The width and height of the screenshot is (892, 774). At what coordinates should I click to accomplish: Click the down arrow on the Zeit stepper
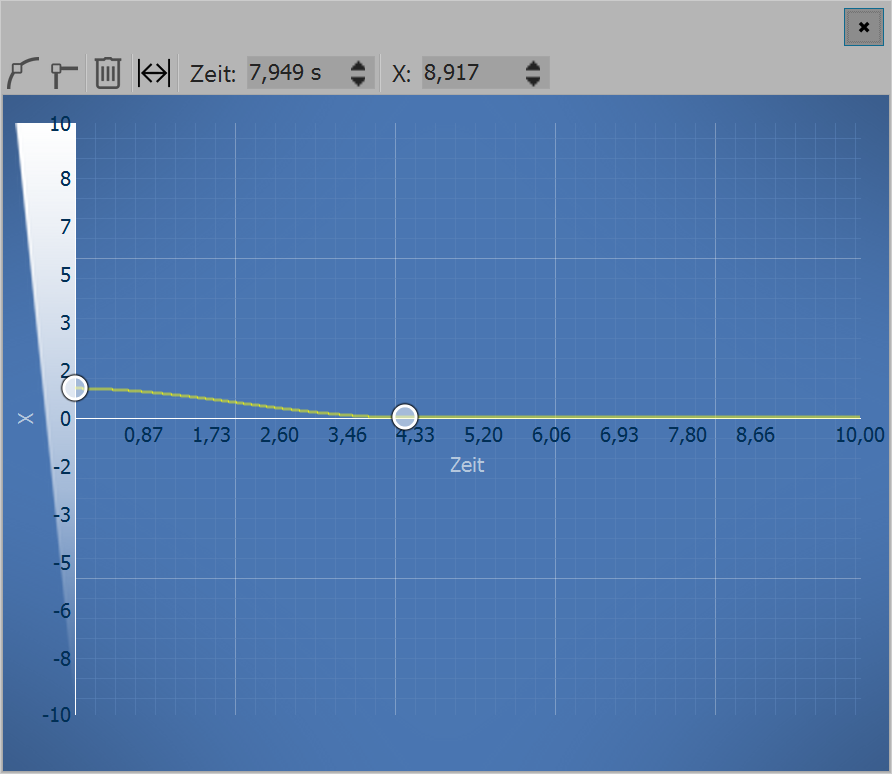pyautogui.click(x=358, y=78)
